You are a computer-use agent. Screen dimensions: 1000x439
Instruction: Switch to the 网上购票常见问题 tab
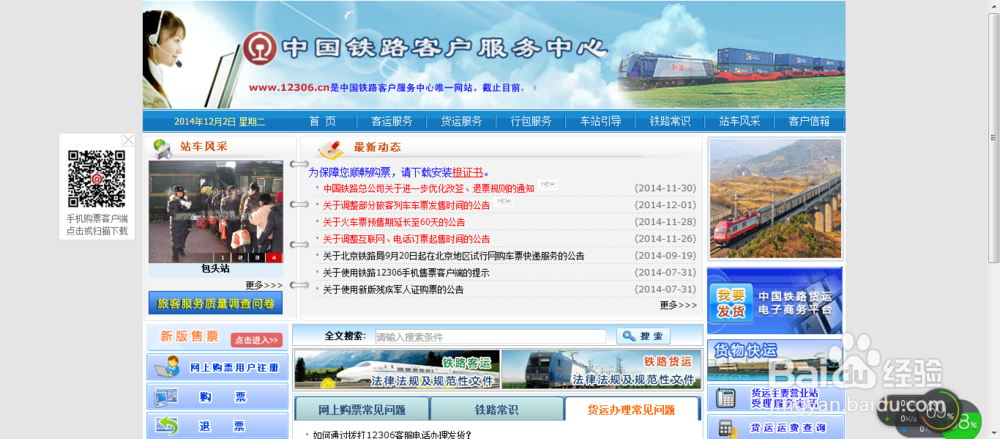[x=362, y=410]
